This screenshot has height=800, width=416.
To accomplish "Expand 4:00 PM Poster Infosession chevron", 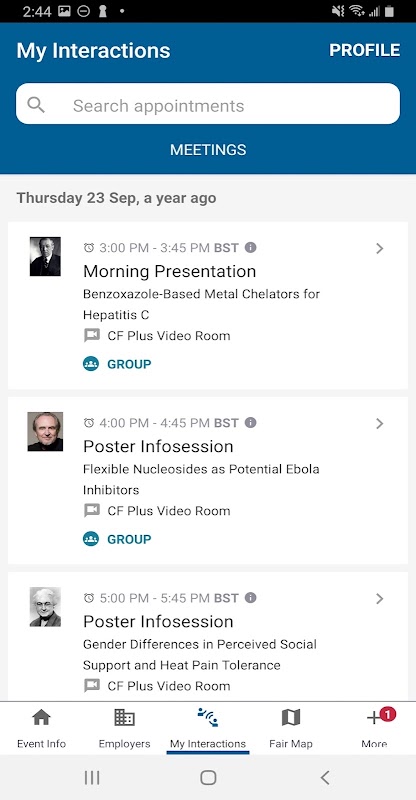I will point(379,423).
